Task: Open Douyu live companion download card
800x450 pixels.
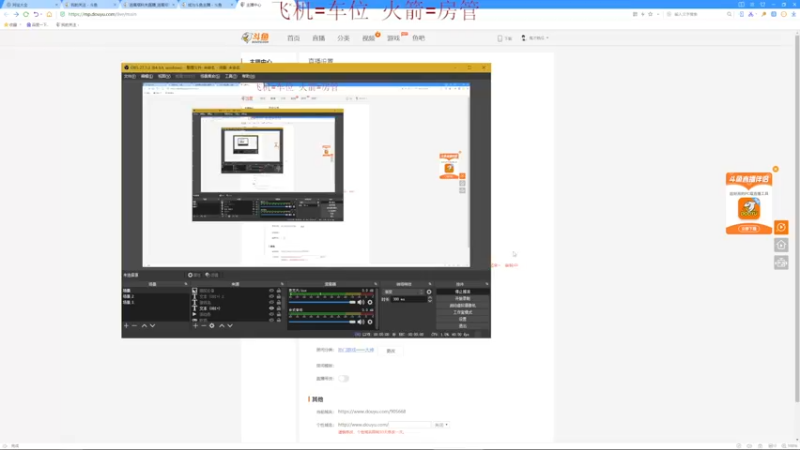Action: tap(749, 203)
